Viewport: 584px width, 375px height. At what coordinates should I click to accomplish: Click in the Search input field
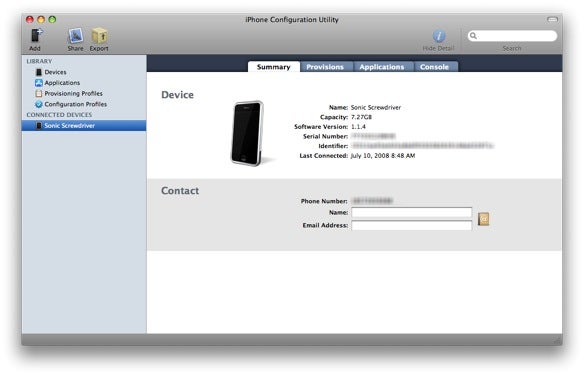[512, 36]
